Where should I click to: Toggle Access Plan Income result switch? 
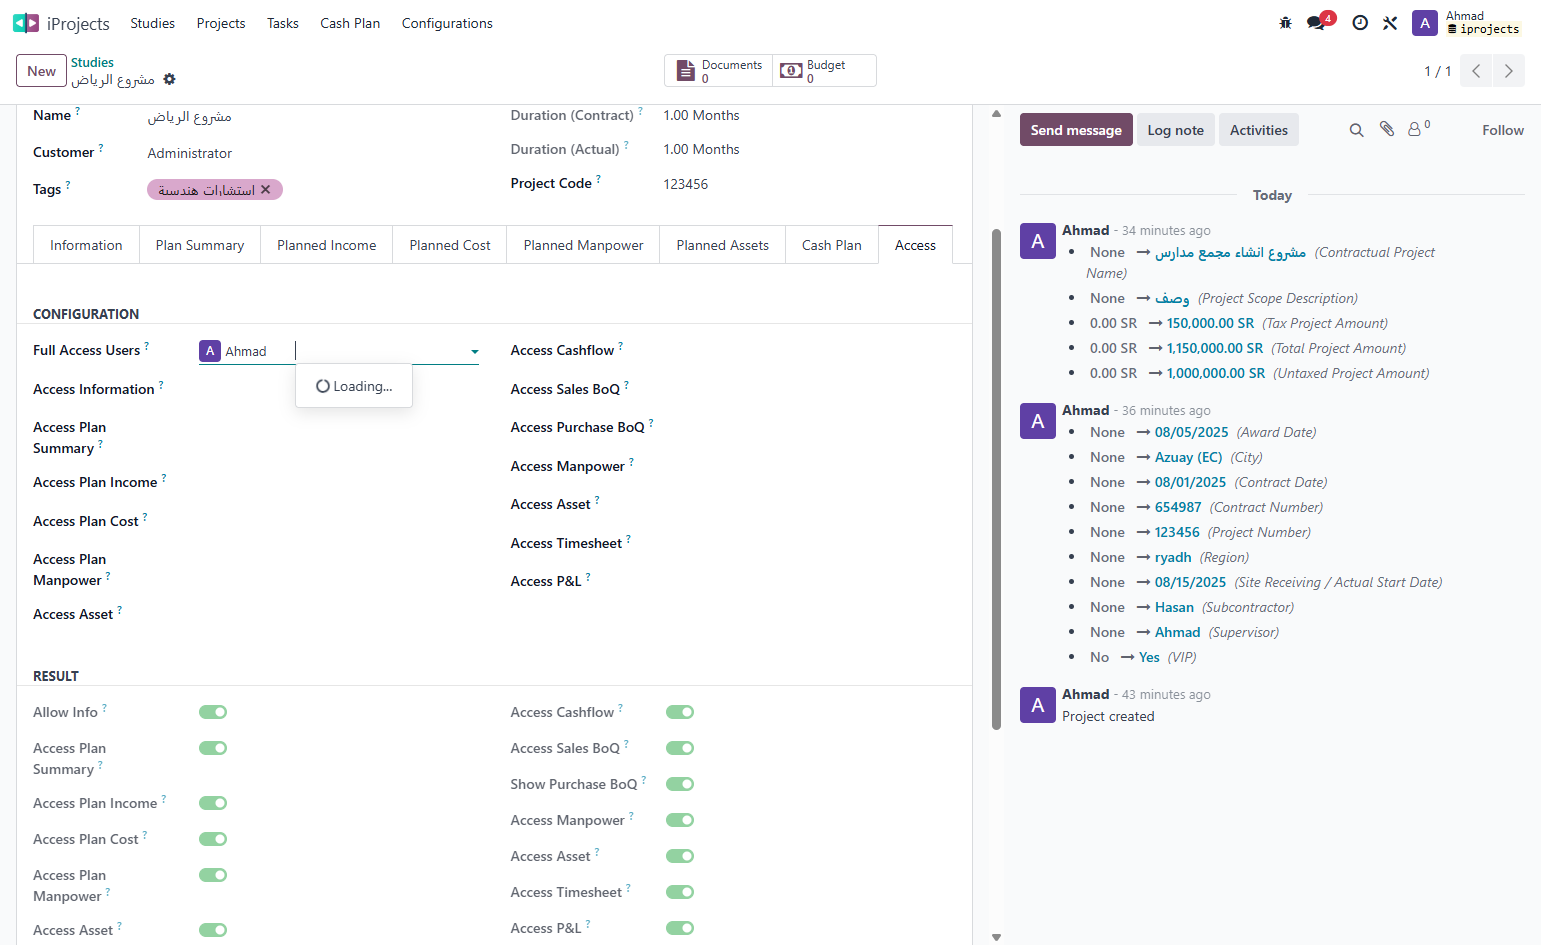(213, 803)
